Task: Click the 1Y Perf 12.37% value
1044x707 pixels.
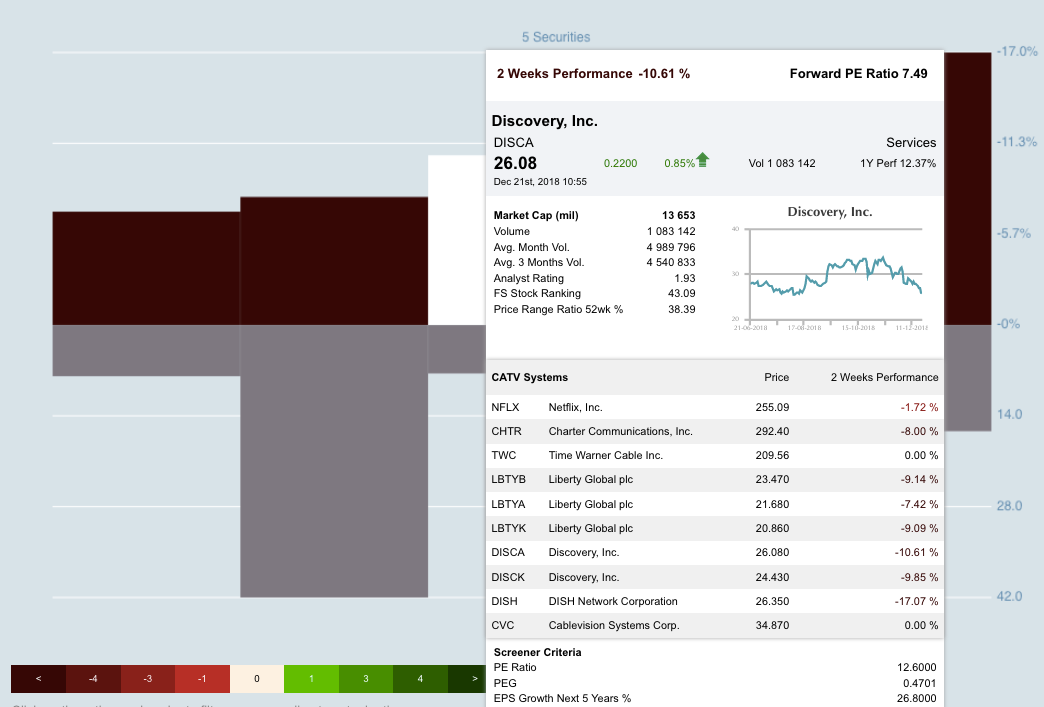Action: pyautogui.click(x=898, y=163)
